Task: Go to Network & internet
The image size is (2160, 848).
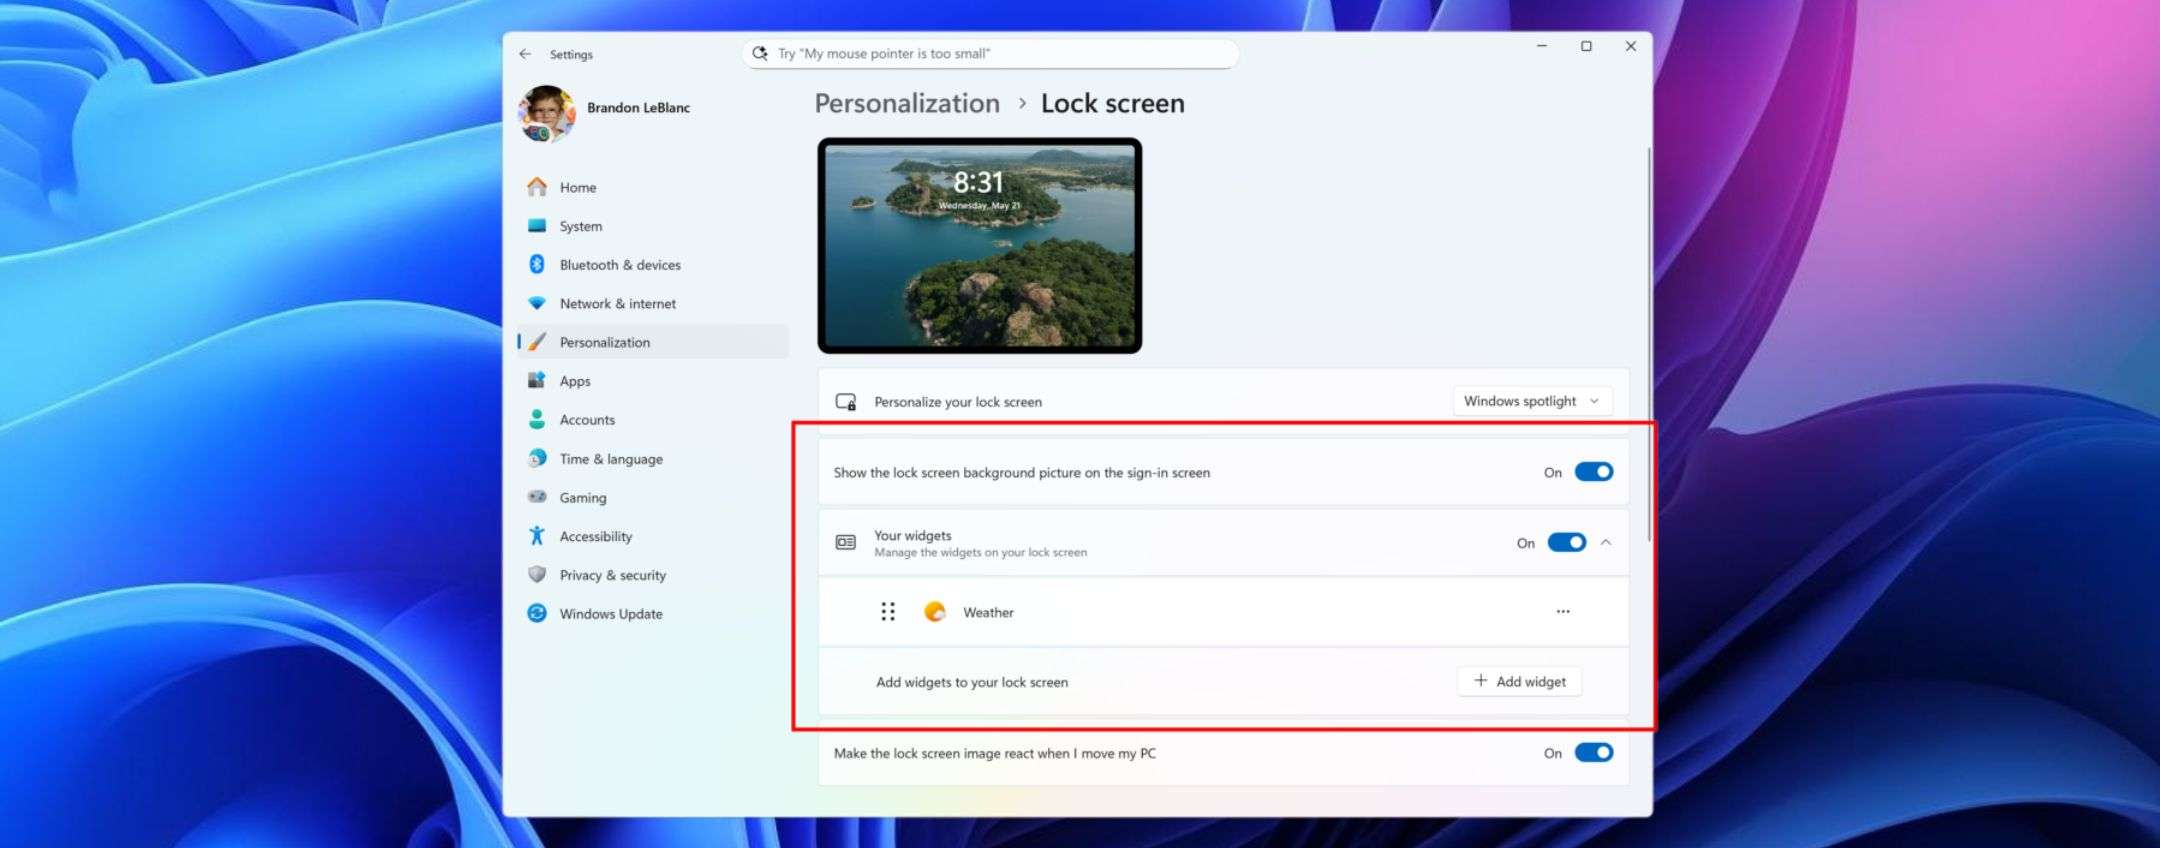Action: [654, 303]
